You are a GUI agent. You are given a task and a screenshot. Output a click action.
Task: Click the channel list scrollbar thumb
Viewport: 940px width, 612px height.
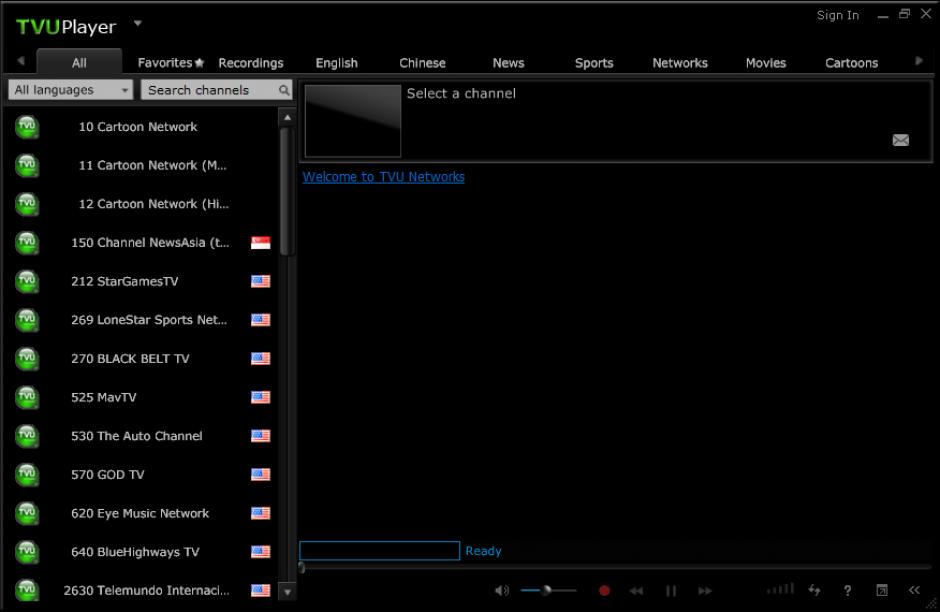click(x=287, y=192)
